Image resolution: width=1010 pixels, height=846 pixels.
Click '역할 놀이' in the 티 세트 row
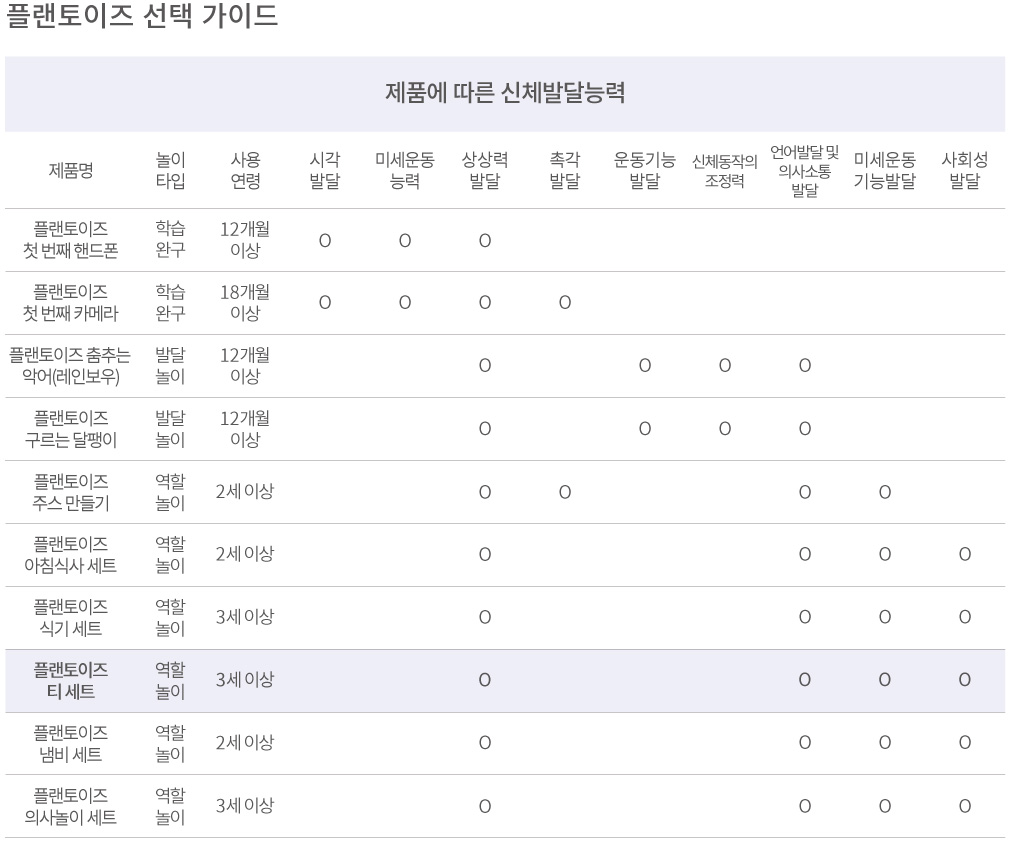coord(170,680)
